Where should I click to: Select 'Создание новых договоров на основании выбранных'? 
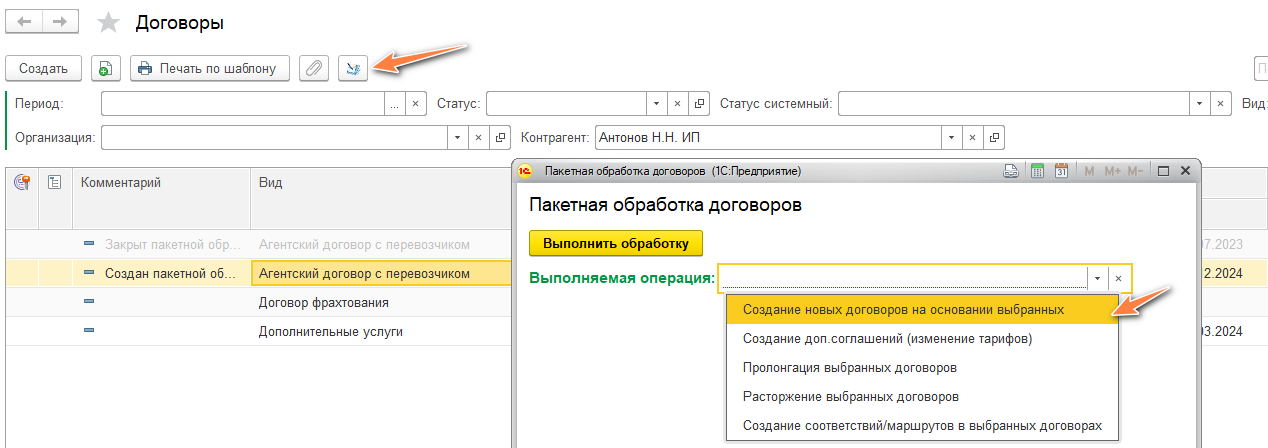pyautogui.click(x=903, y=310)
